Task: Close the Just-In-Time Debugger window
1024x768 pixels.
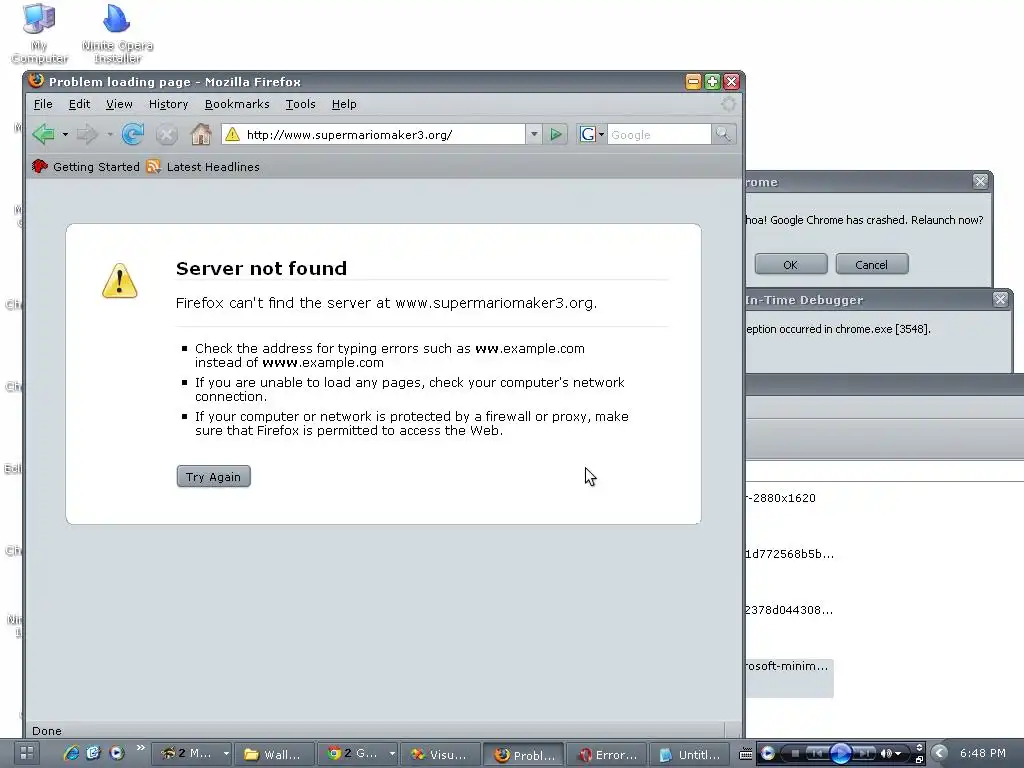Action: (x=1000, y=299)
